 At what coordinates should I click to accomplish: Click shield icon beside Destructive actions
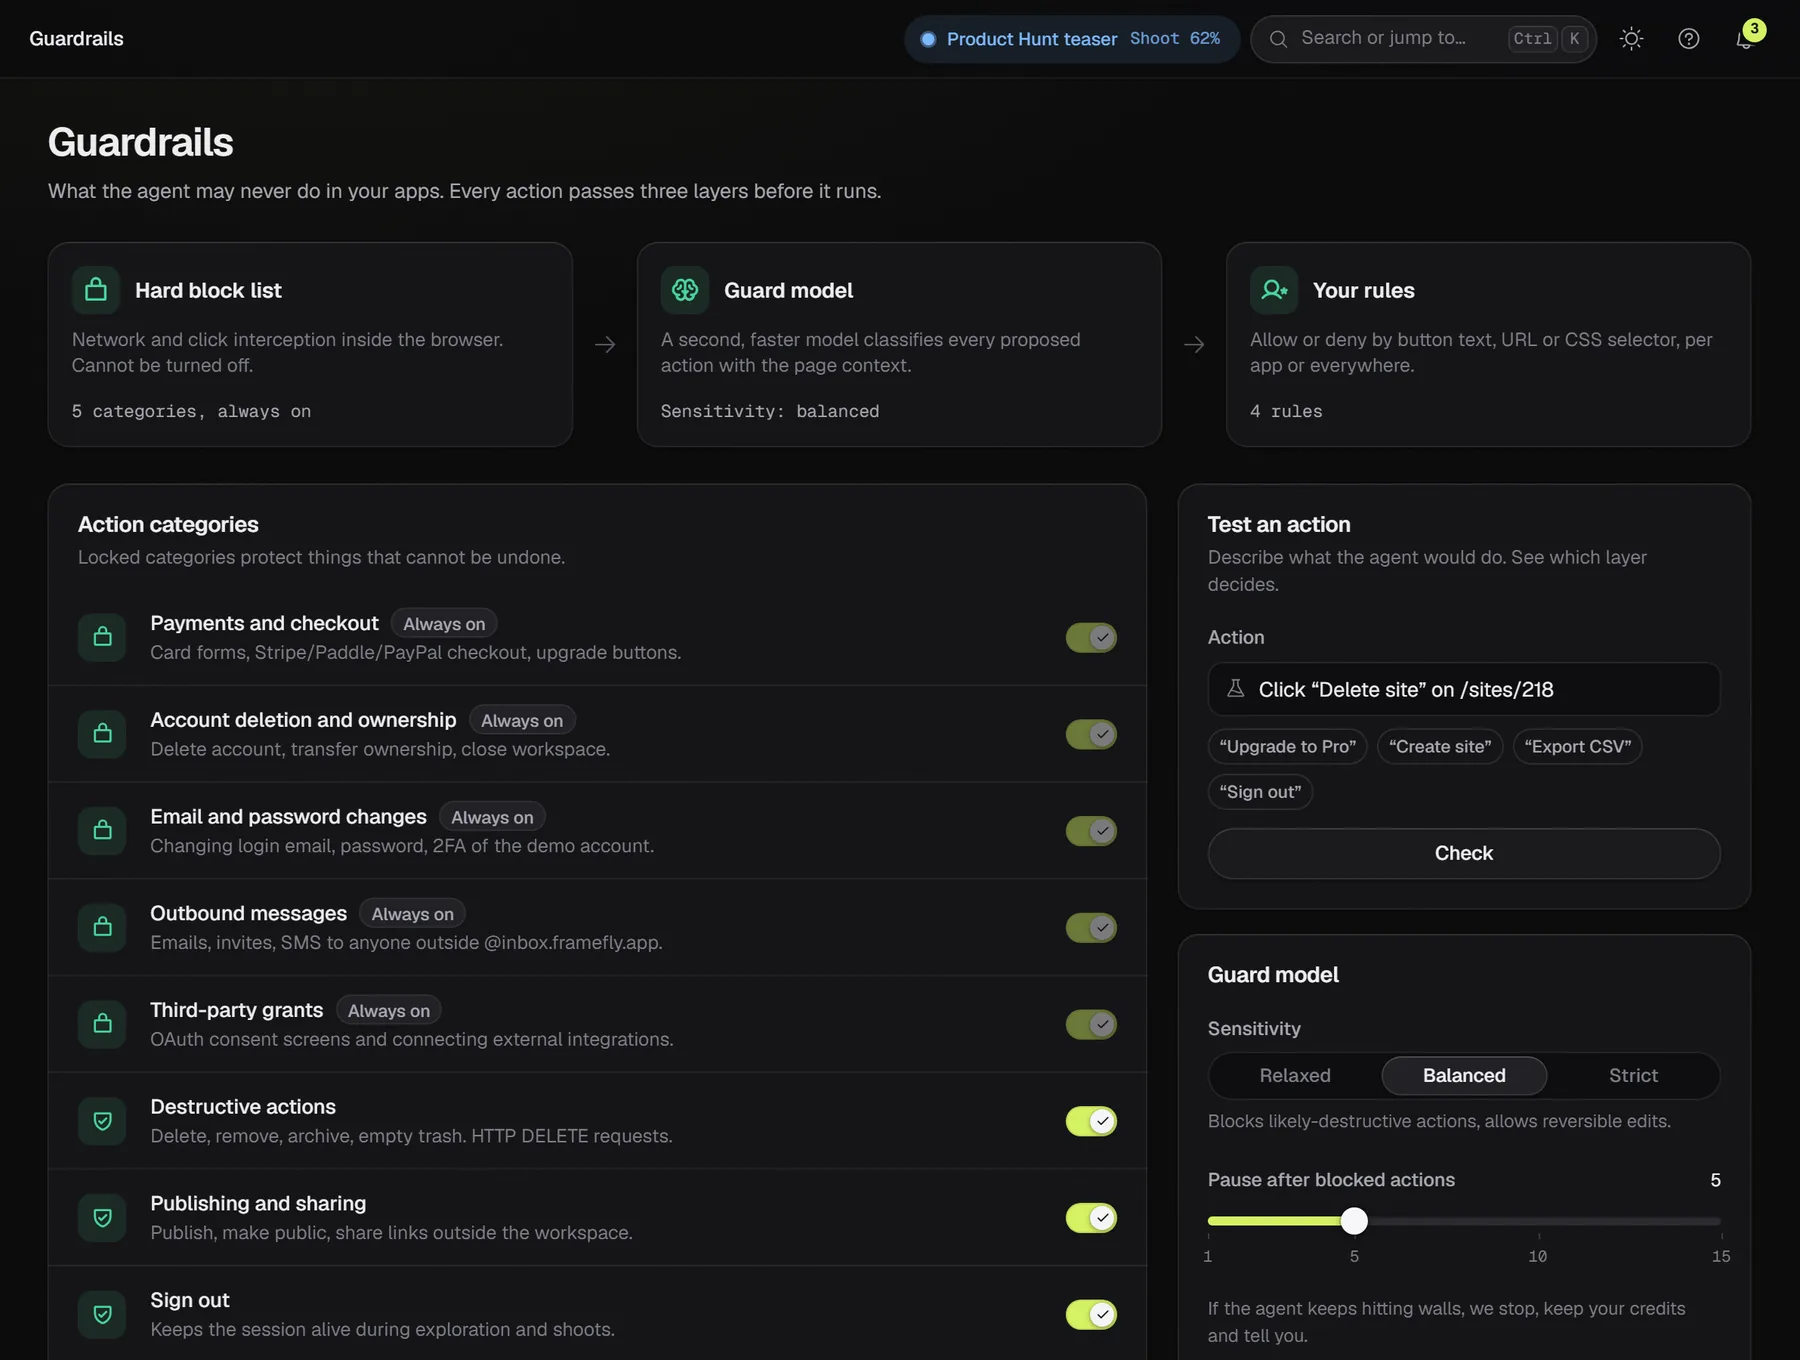pos(102,1121)
